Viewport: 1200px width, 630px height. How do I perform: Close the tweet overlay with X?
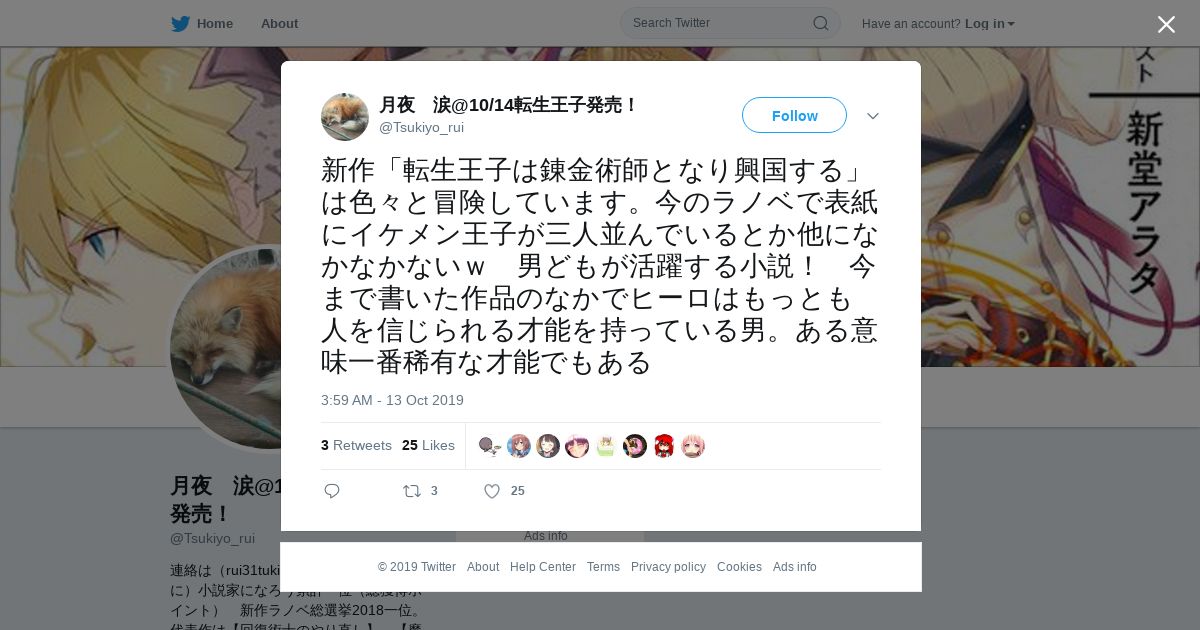(1166, 24)
